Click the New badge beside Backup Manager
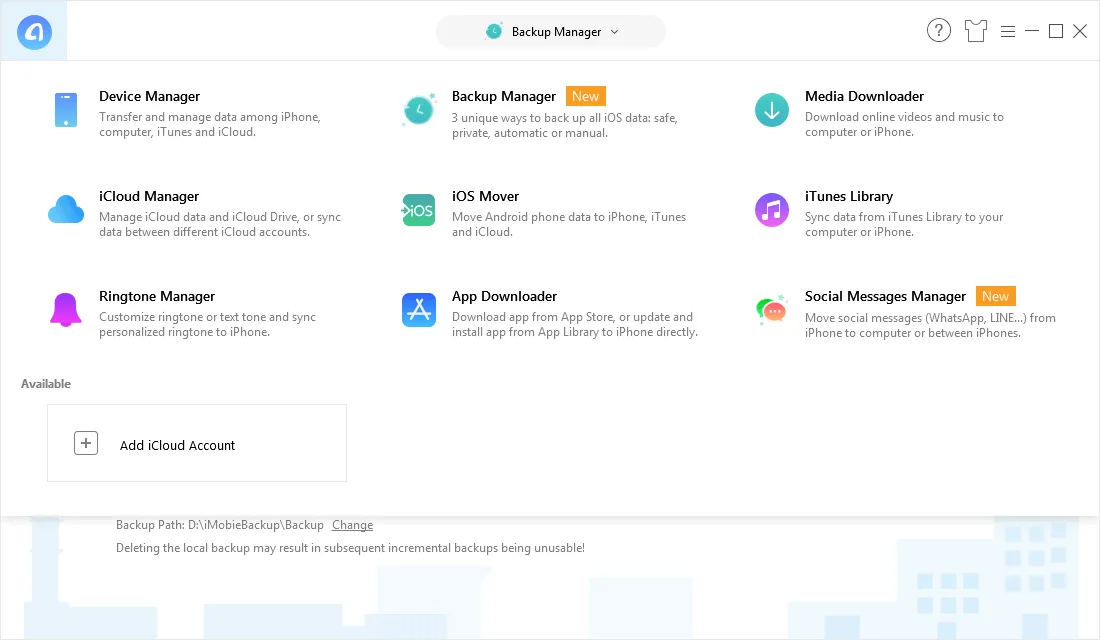 [x=585, y=96]
